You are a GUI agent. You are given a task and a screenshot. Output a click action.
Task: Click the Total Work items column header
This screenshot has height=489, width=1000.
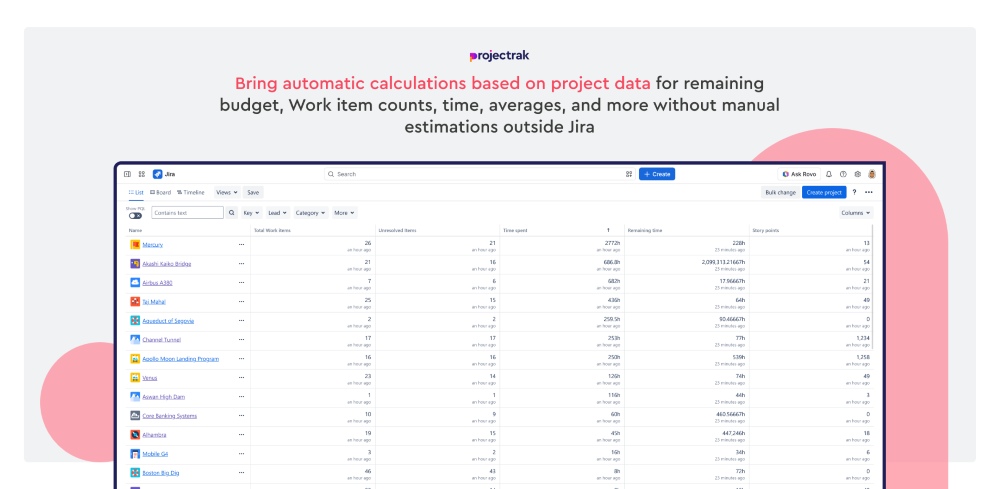click(272, 230)
